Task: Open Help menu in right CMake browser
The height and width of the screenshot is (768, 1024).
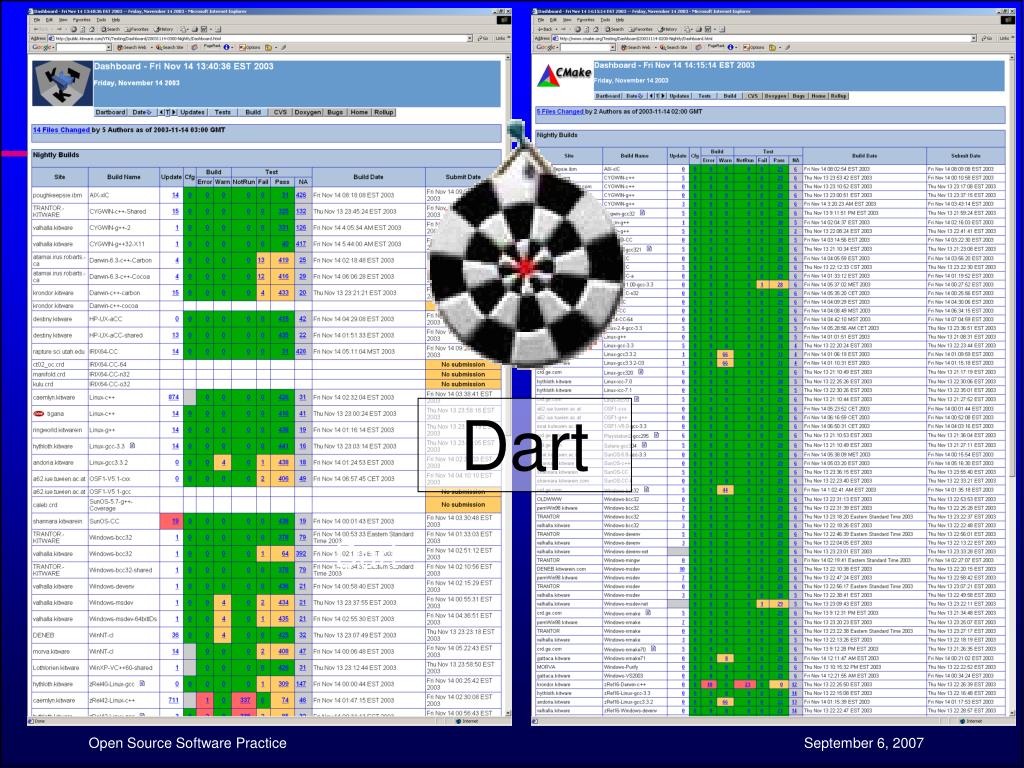Action: pyautogui.click(x=620, y=20)
